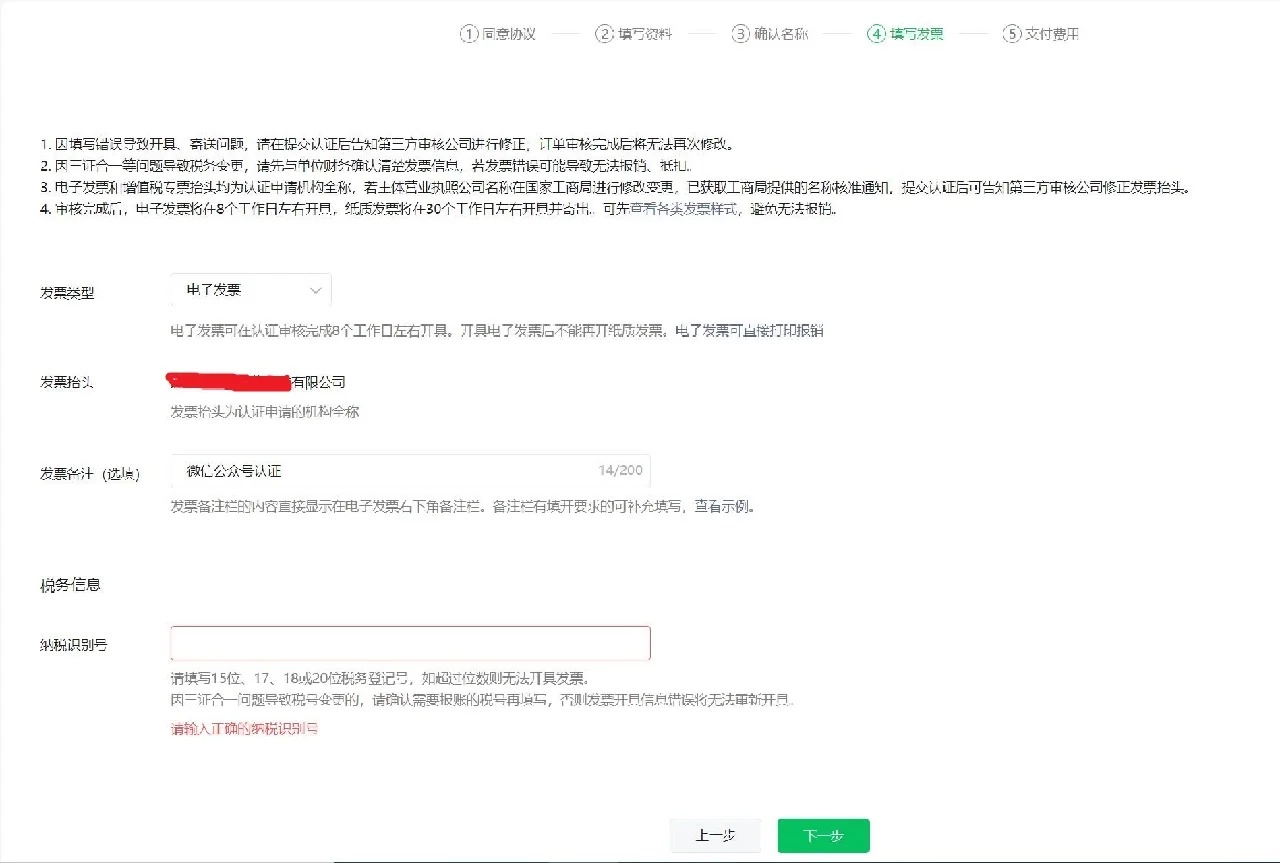Viewport: 1280px width, 863px height.
Task: Click the red error message 请输入正确的纳税识别号
Action: [x=244, y=729]
